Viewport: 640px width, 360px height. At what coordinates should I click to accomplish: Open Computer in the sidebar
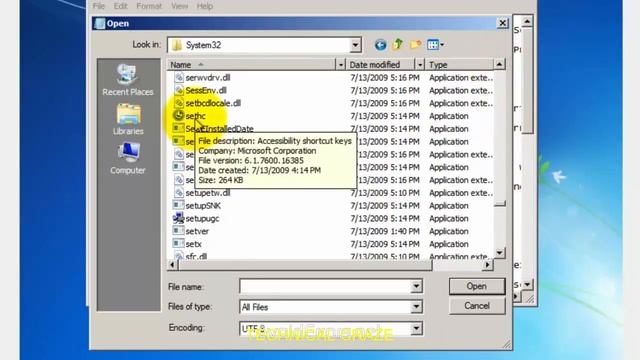point(128,159)
